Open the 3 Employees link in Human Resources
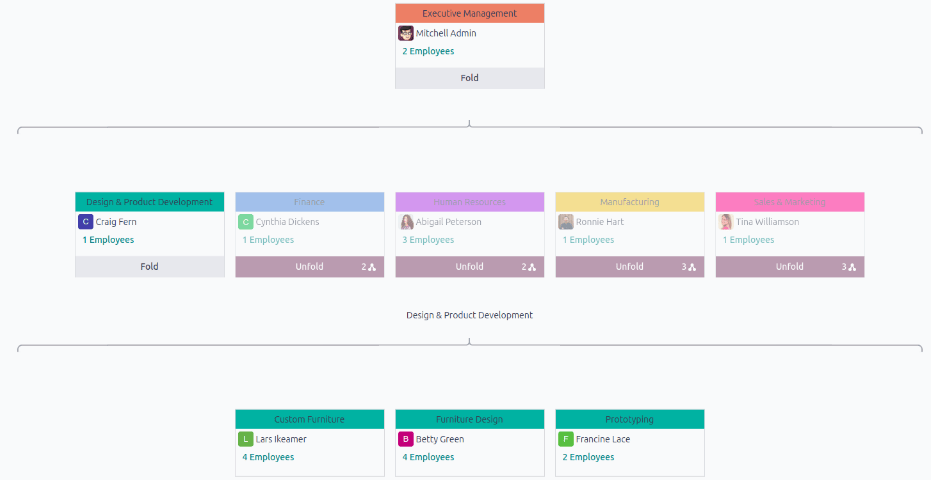 pos(428,240)
